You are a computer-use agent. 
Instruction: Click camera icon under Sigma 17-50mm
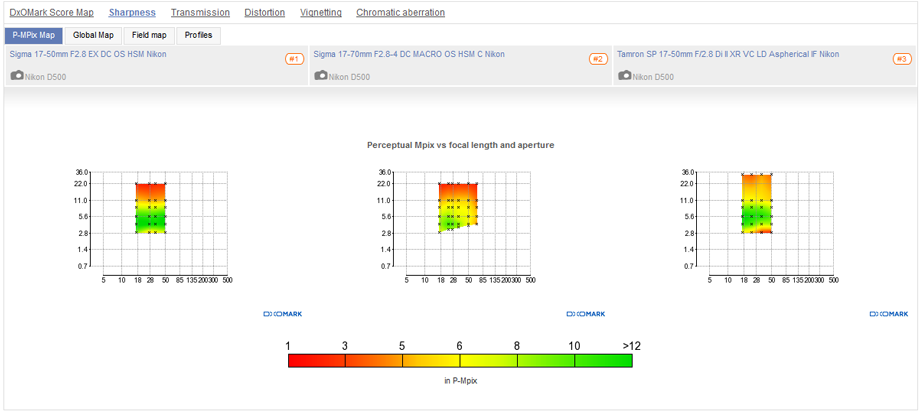point(17,76)
